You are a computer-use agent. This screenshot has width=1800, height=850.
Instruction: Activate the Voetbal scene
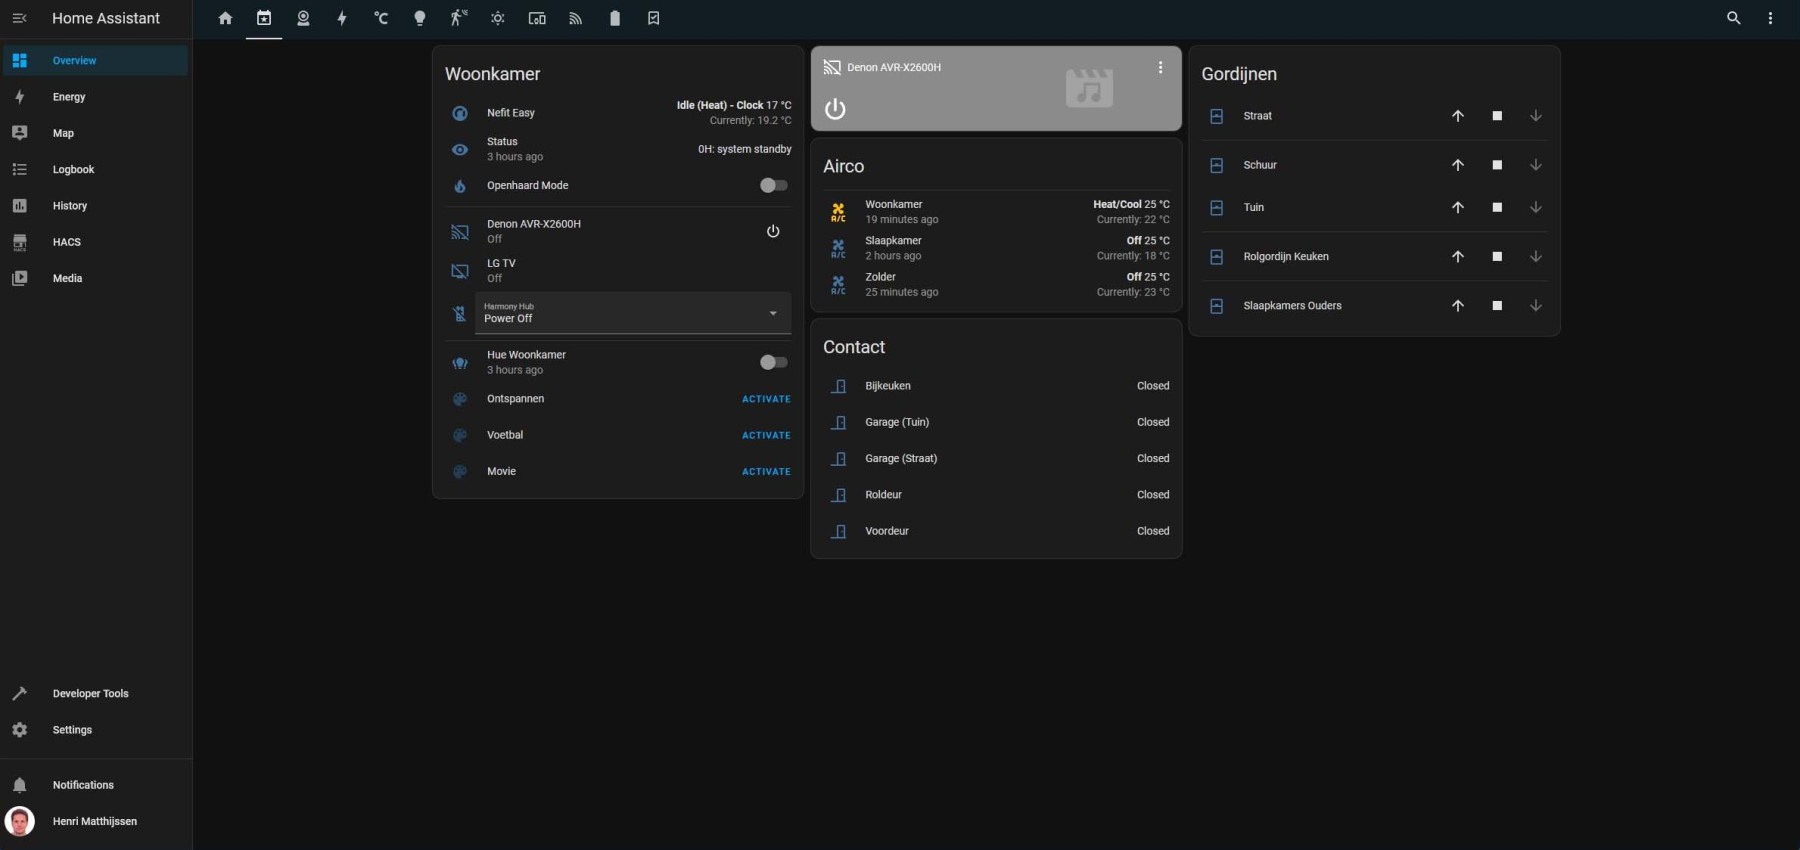pos(766,435)
